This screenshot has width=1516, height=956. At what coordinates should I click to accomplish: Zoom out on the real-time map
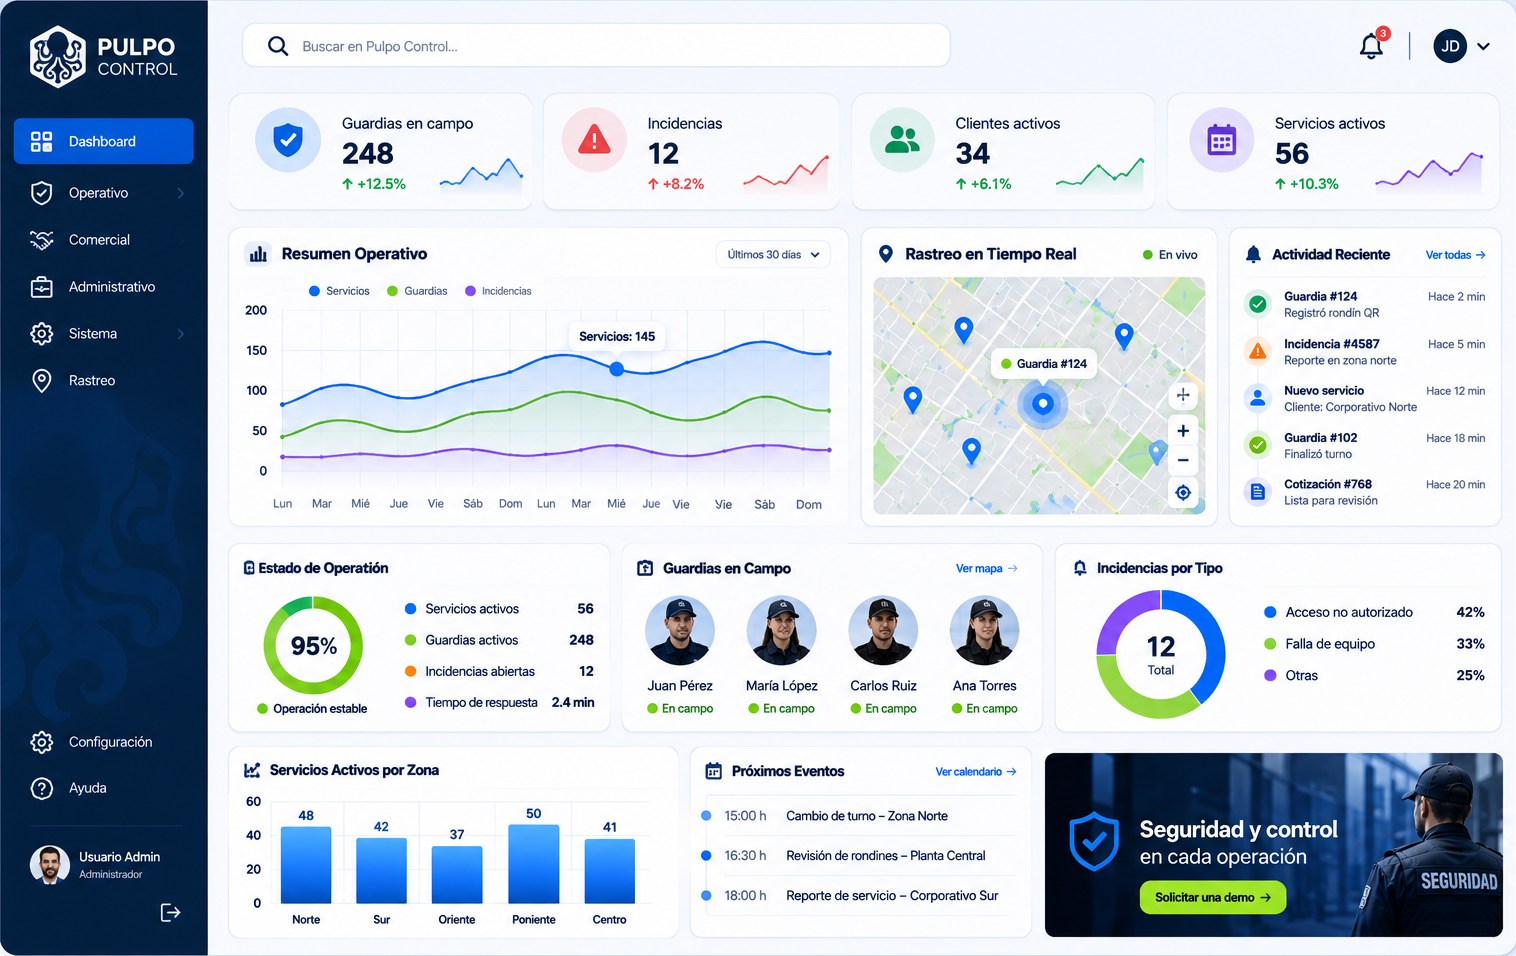point(1183,460)
